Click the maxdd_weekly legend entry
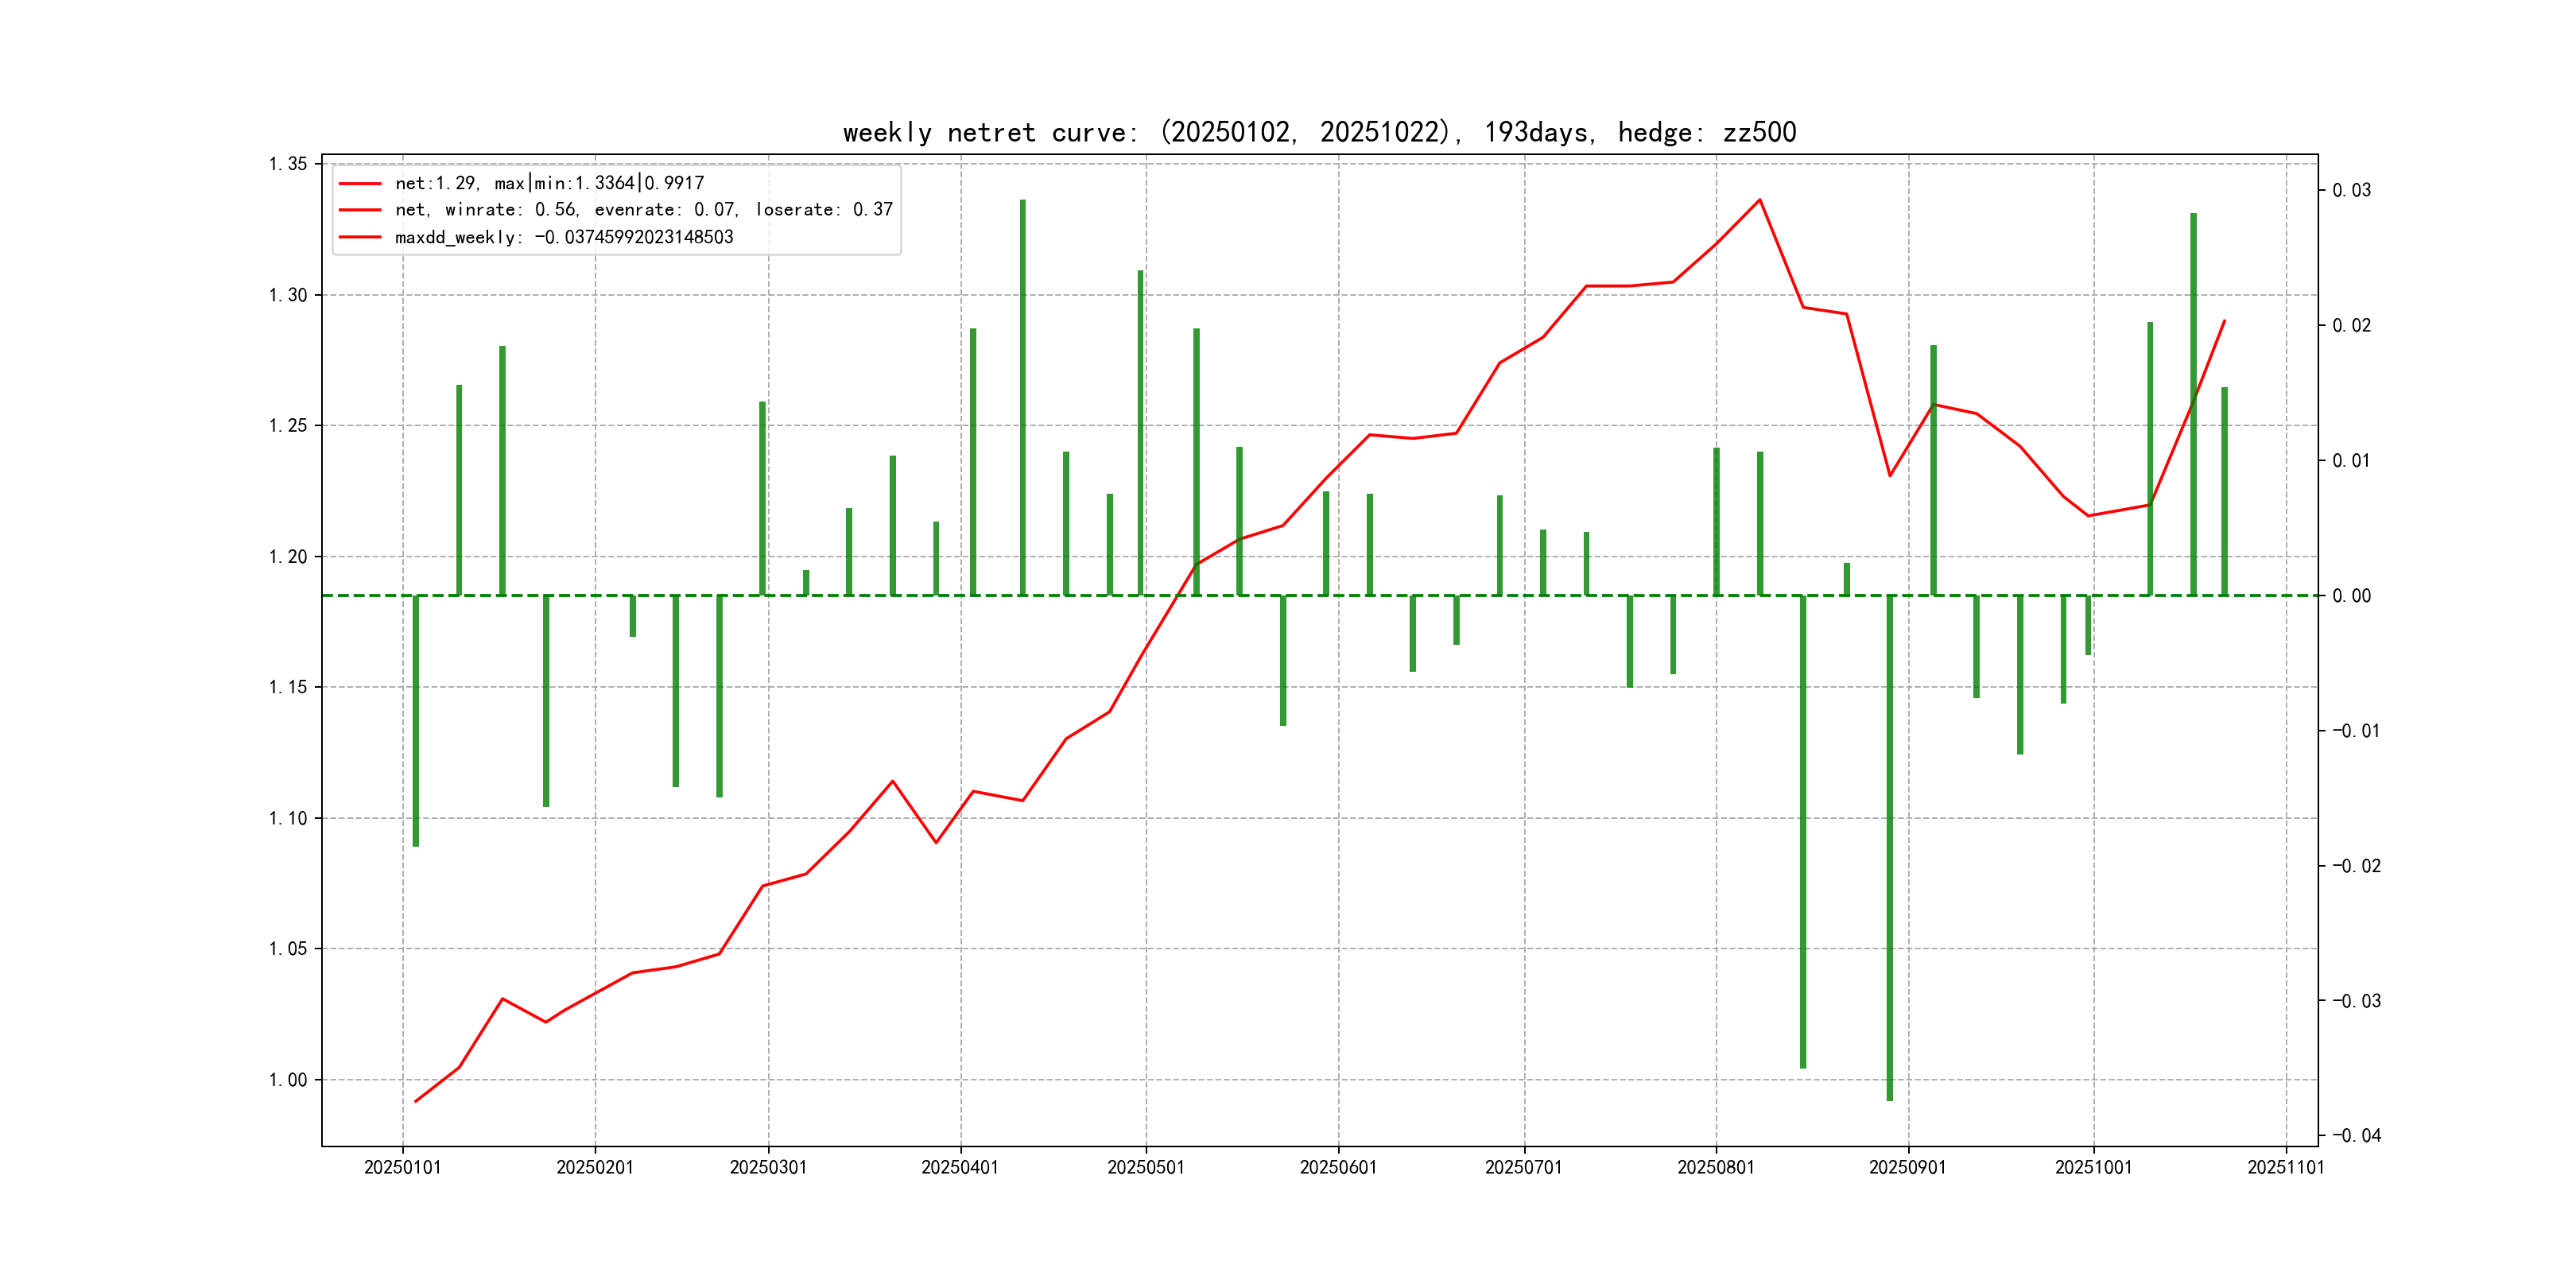 (563, 237)
